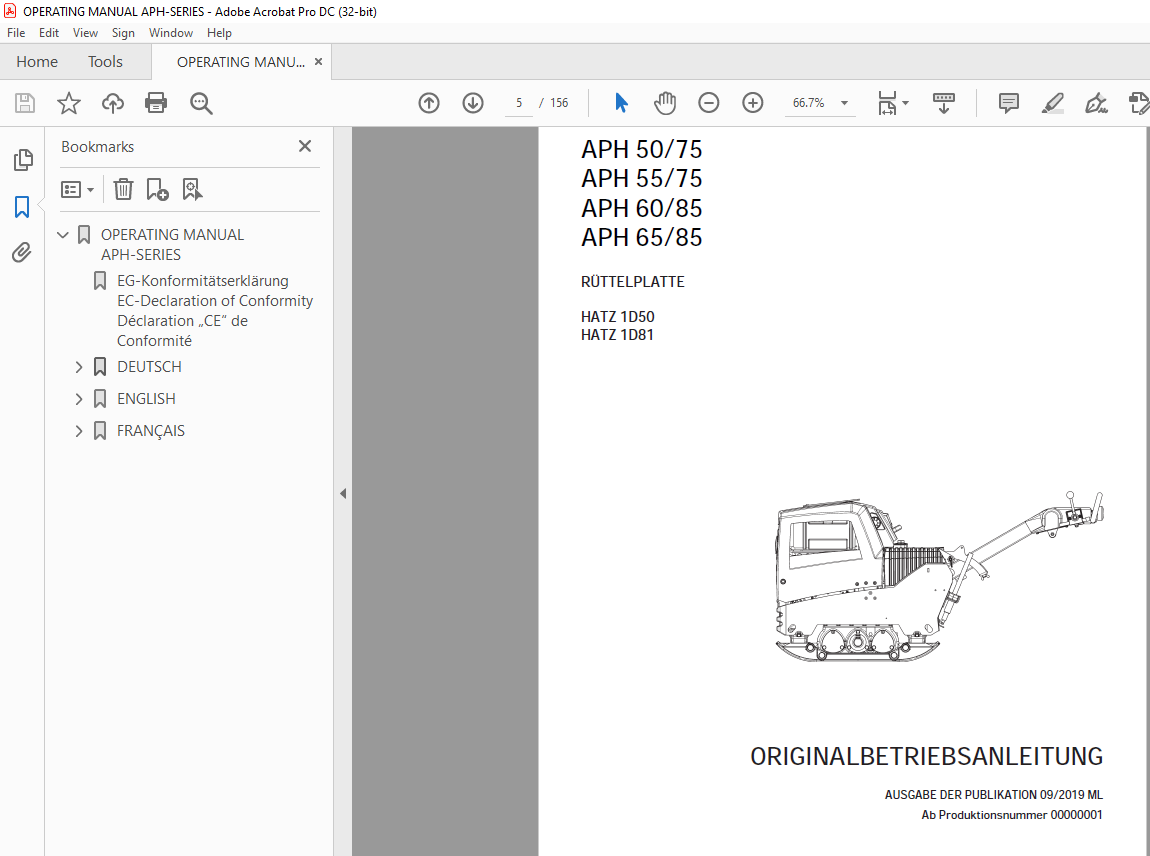Click the total pages 156 label

(560, 103)
